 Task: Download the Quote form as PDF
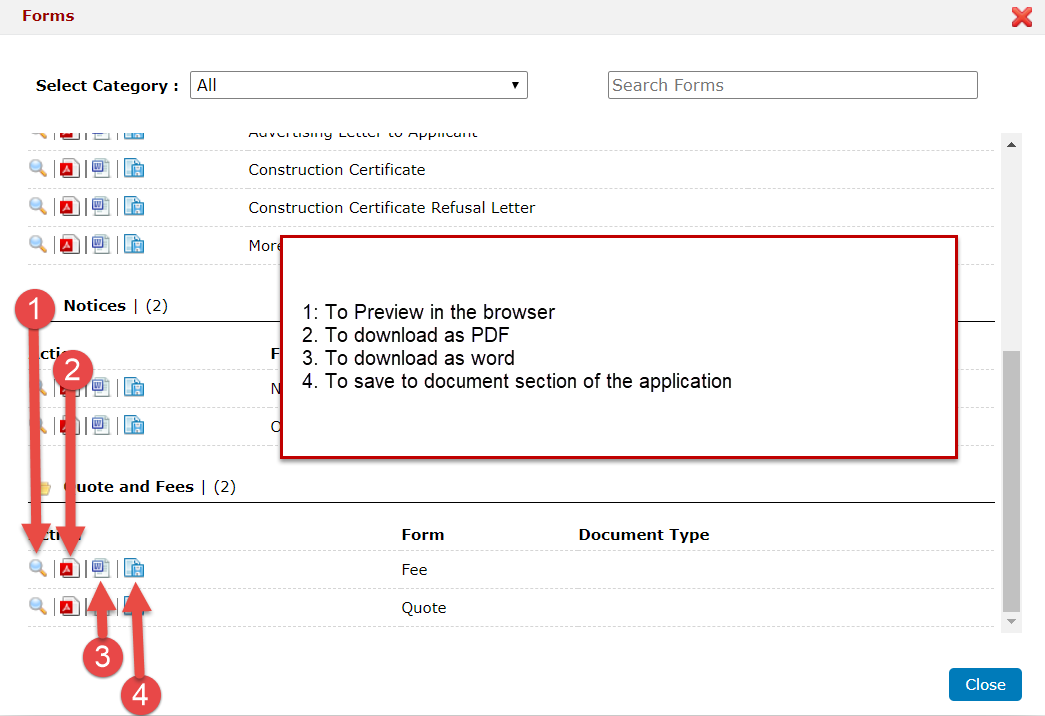point(69,607)
